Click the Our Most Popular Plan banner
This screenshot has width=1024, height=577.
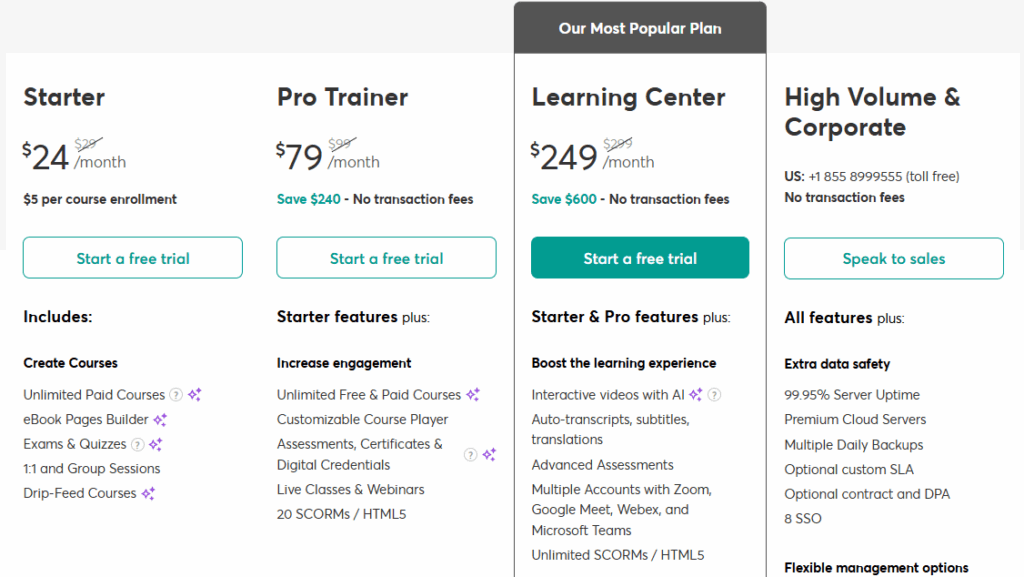tap(640, 28)
